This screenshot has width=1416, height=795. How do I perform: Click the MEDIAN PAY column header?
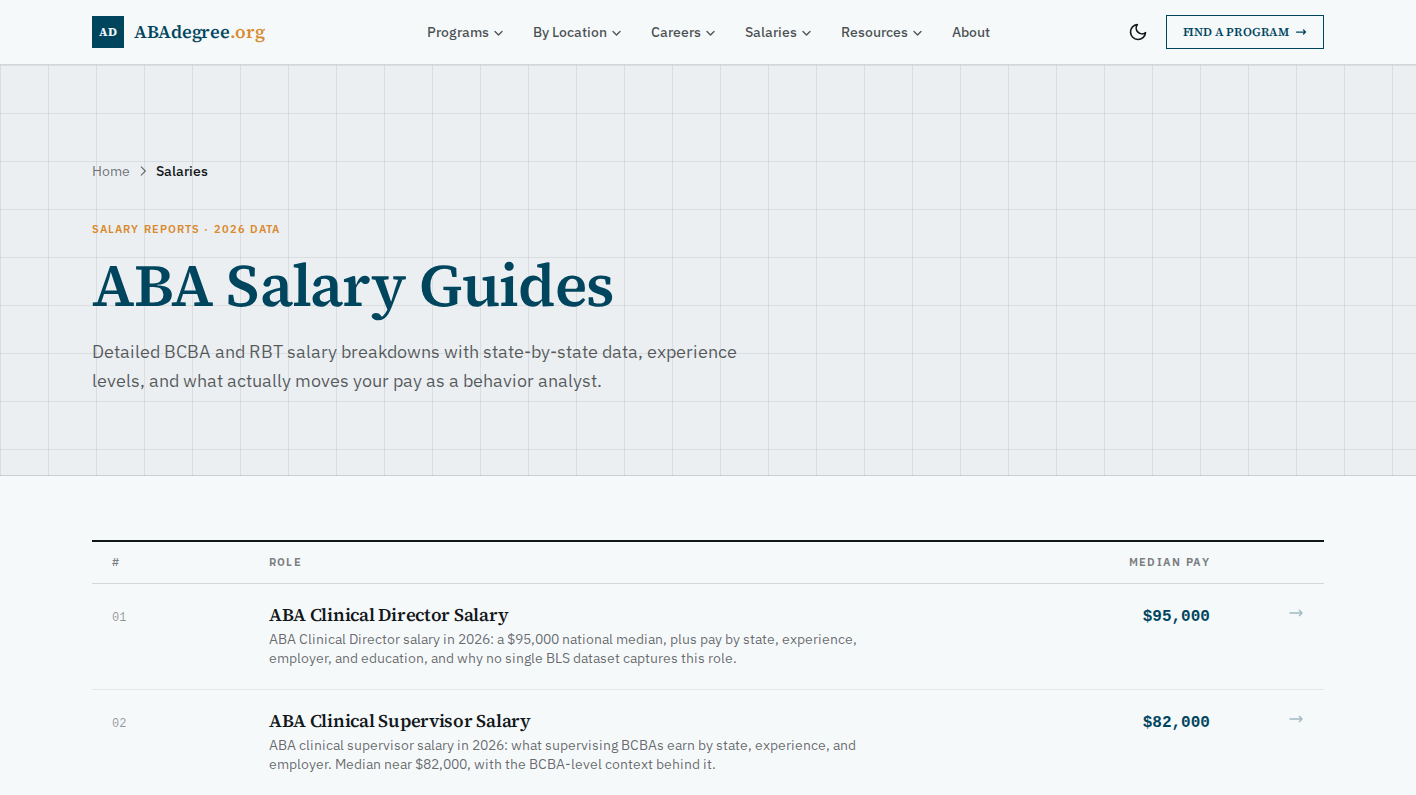(1169, 562)
